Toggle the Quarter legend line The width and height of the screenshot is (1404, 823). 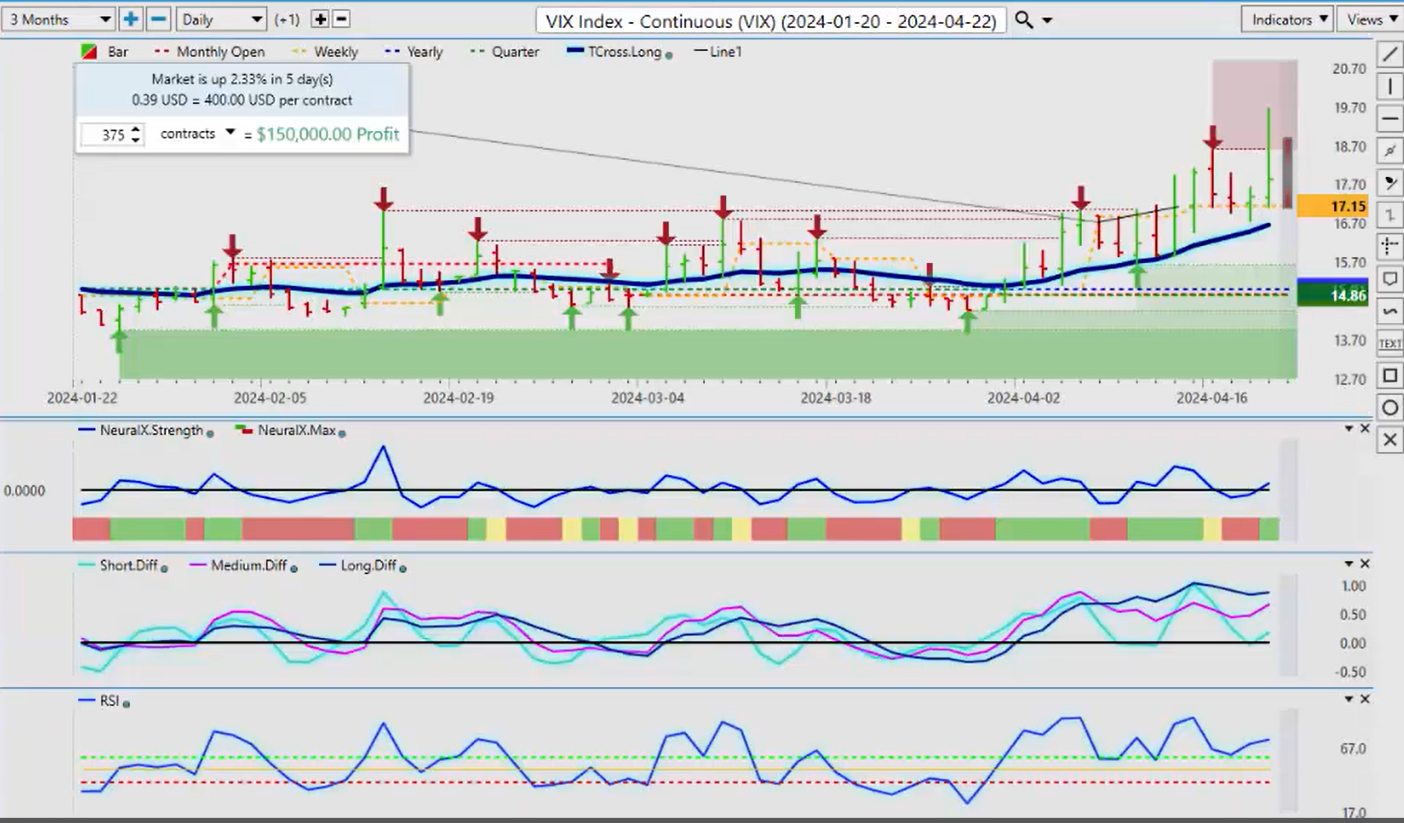[x=505, y=52]
